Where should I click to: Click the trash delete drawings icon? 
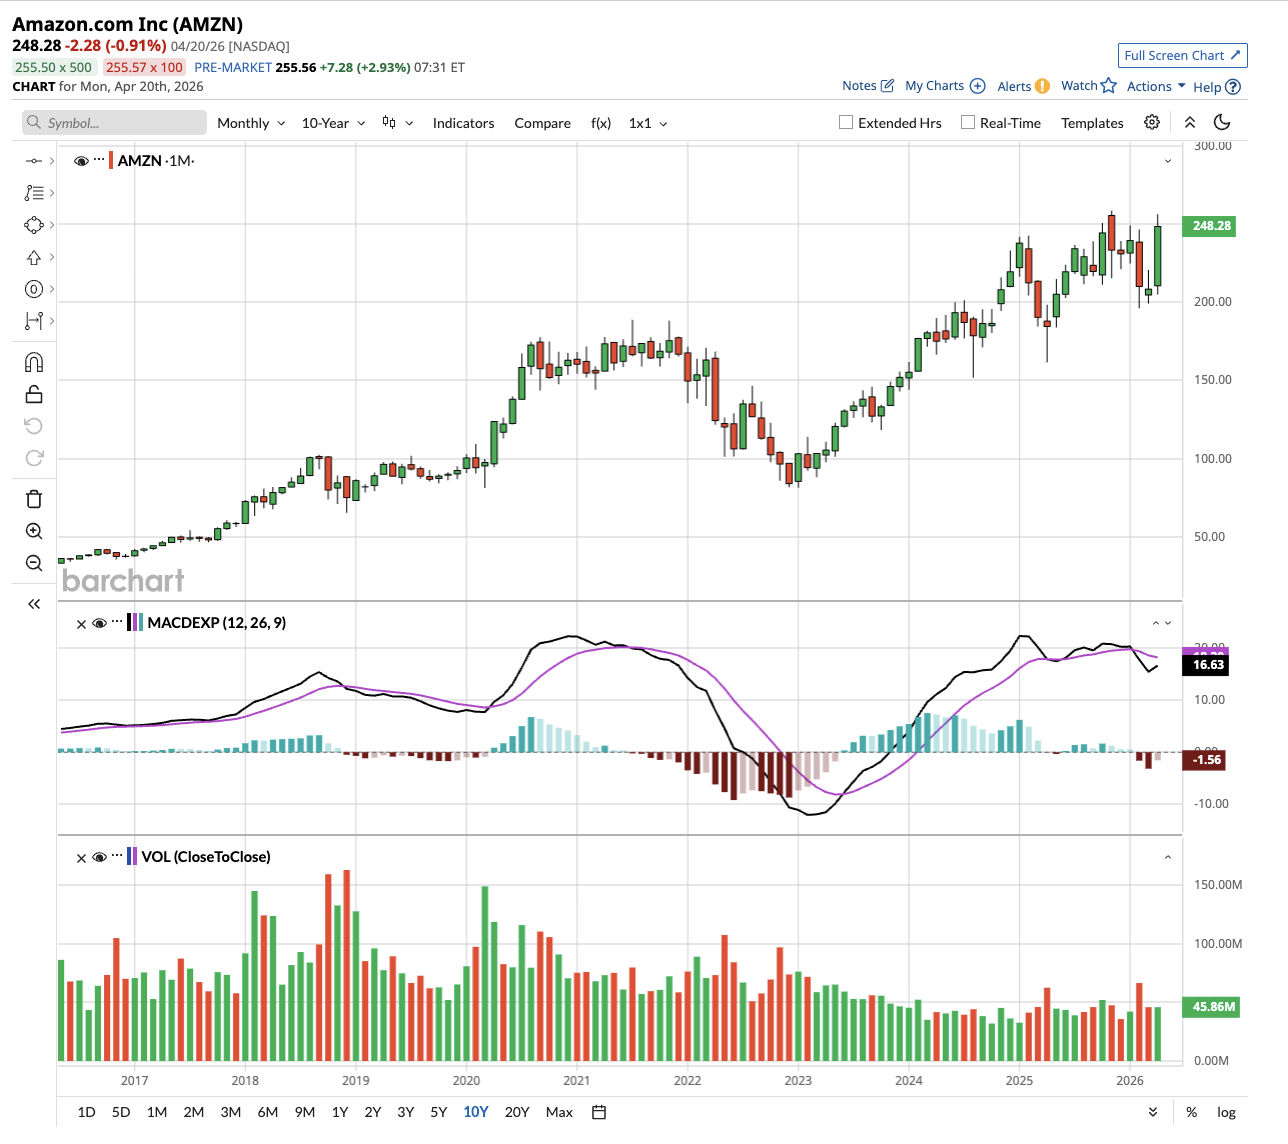(x=34, y=499)
